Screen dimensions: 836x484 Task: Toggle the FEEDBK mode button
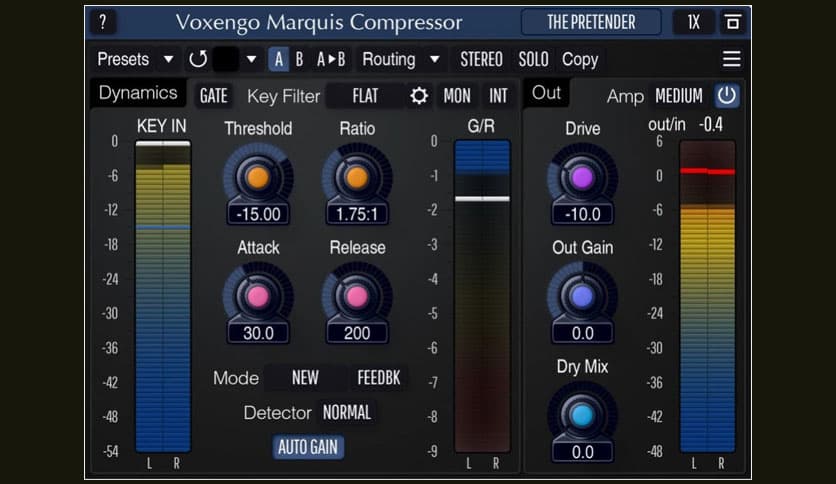click(x=379, y=378)
